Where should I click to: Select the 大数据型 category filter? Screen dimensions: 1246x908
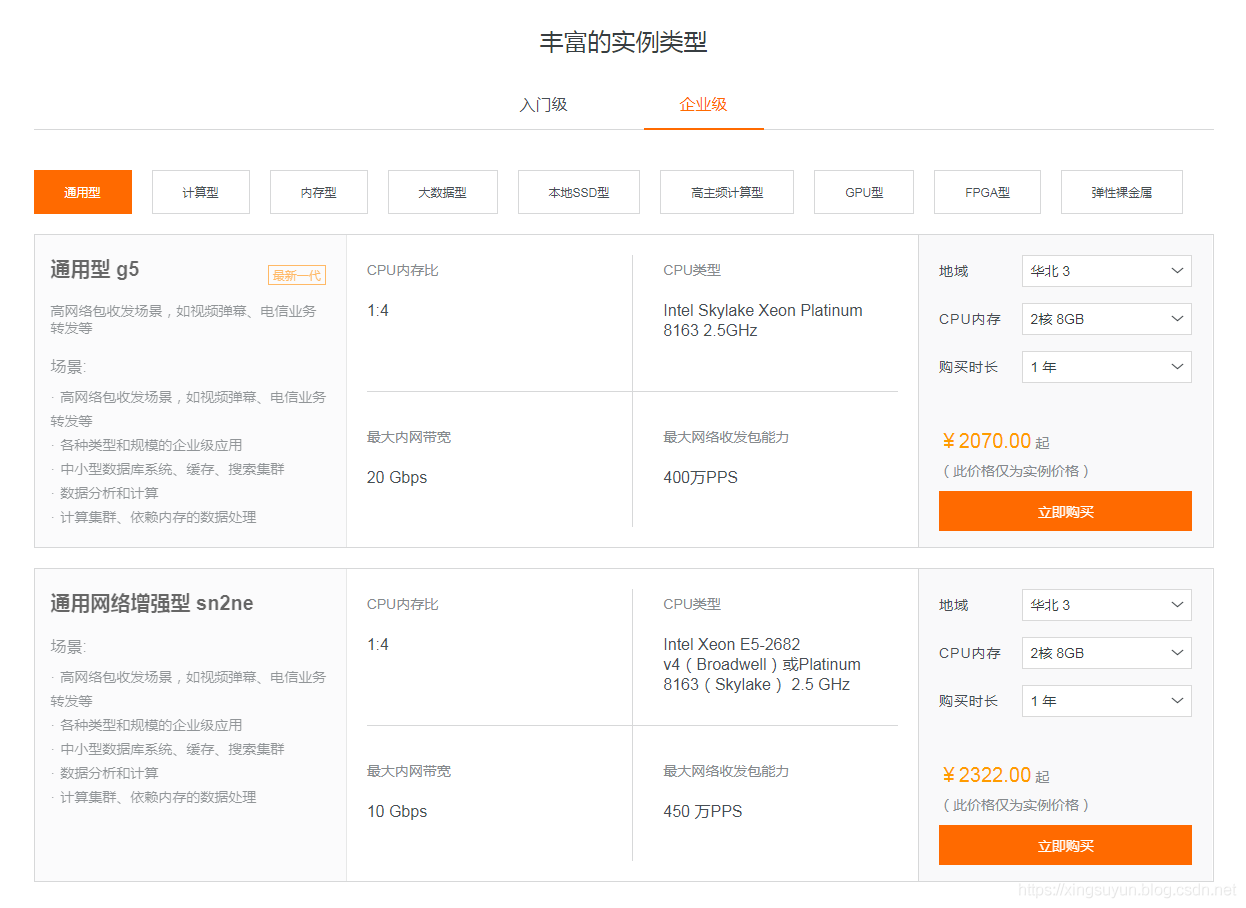tap(442, 191)
